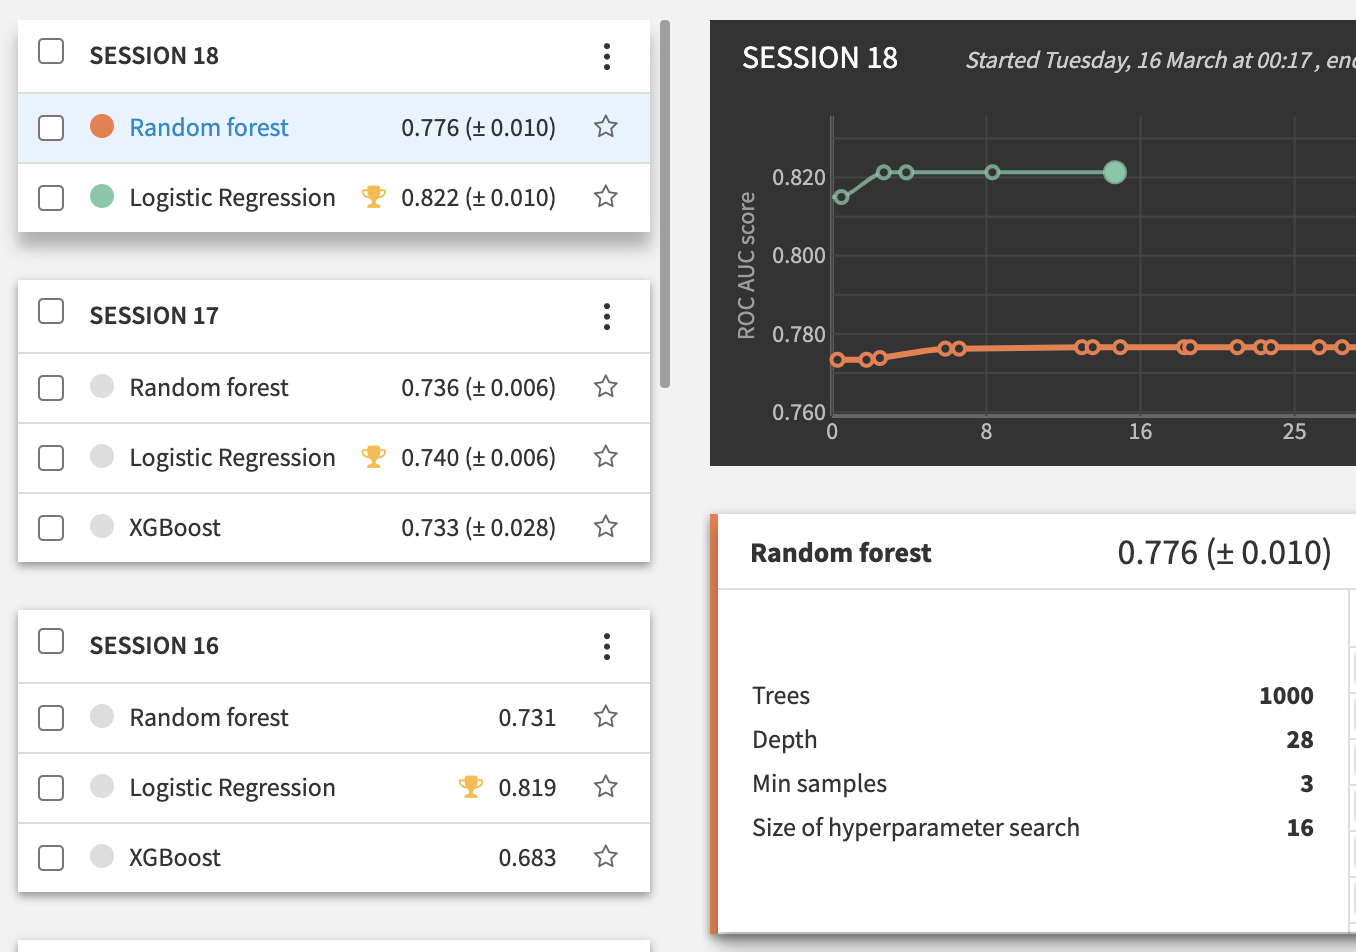Click the gray status dot for Session 16 XGBoost
The width and height of the screenshot is (1356, 952).
(x=102, y=856)
